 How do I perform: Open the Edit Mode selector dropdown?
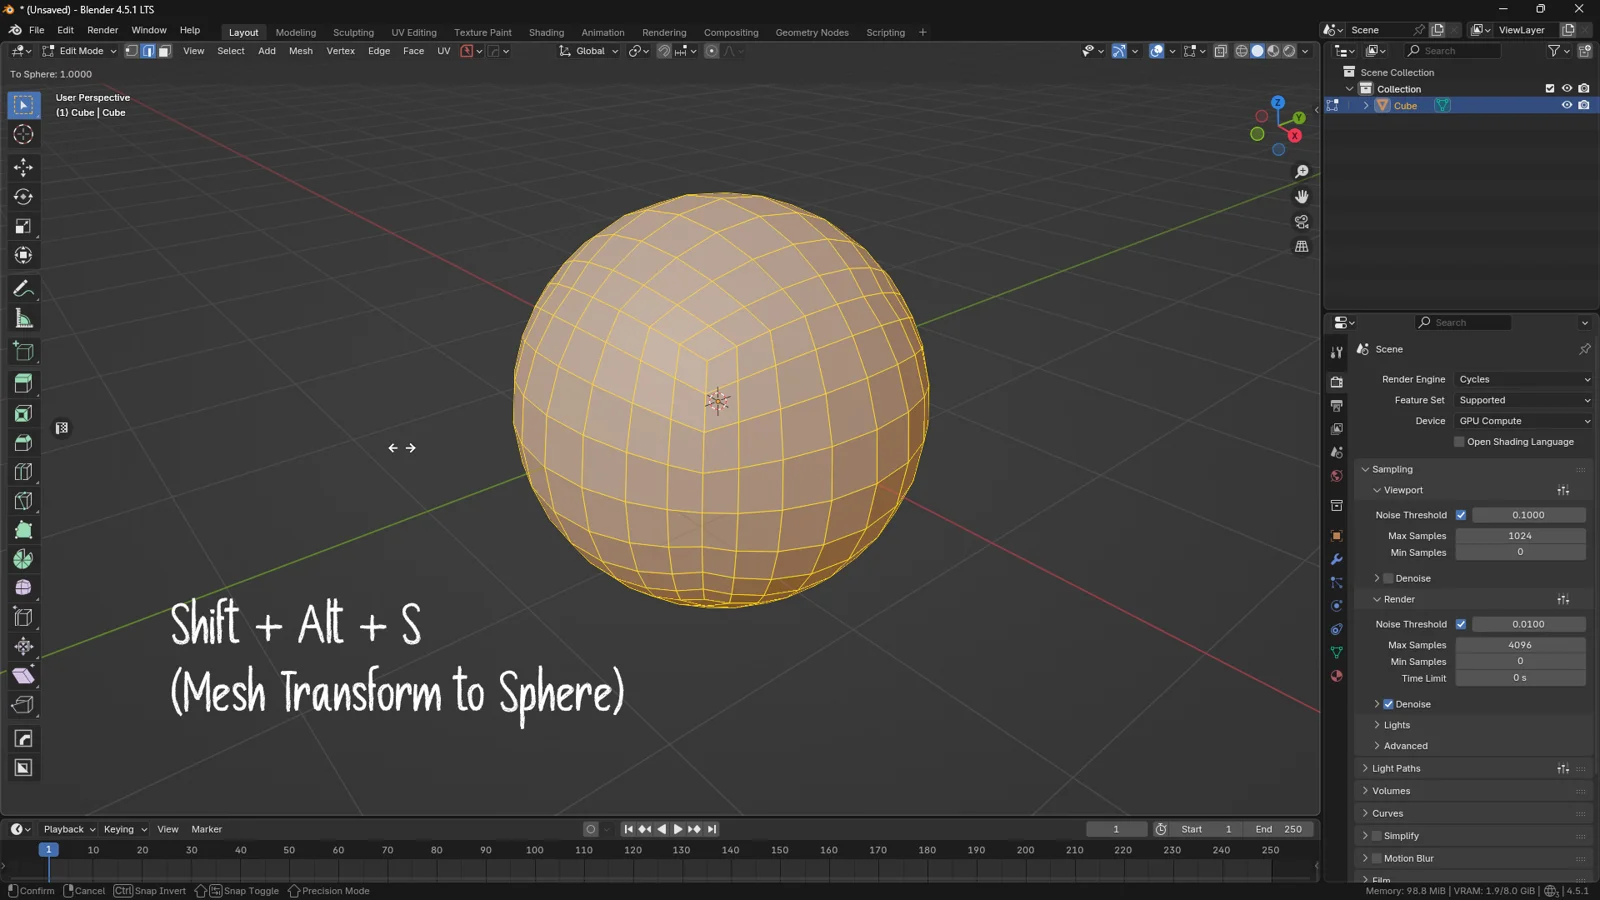click(80, 51)
